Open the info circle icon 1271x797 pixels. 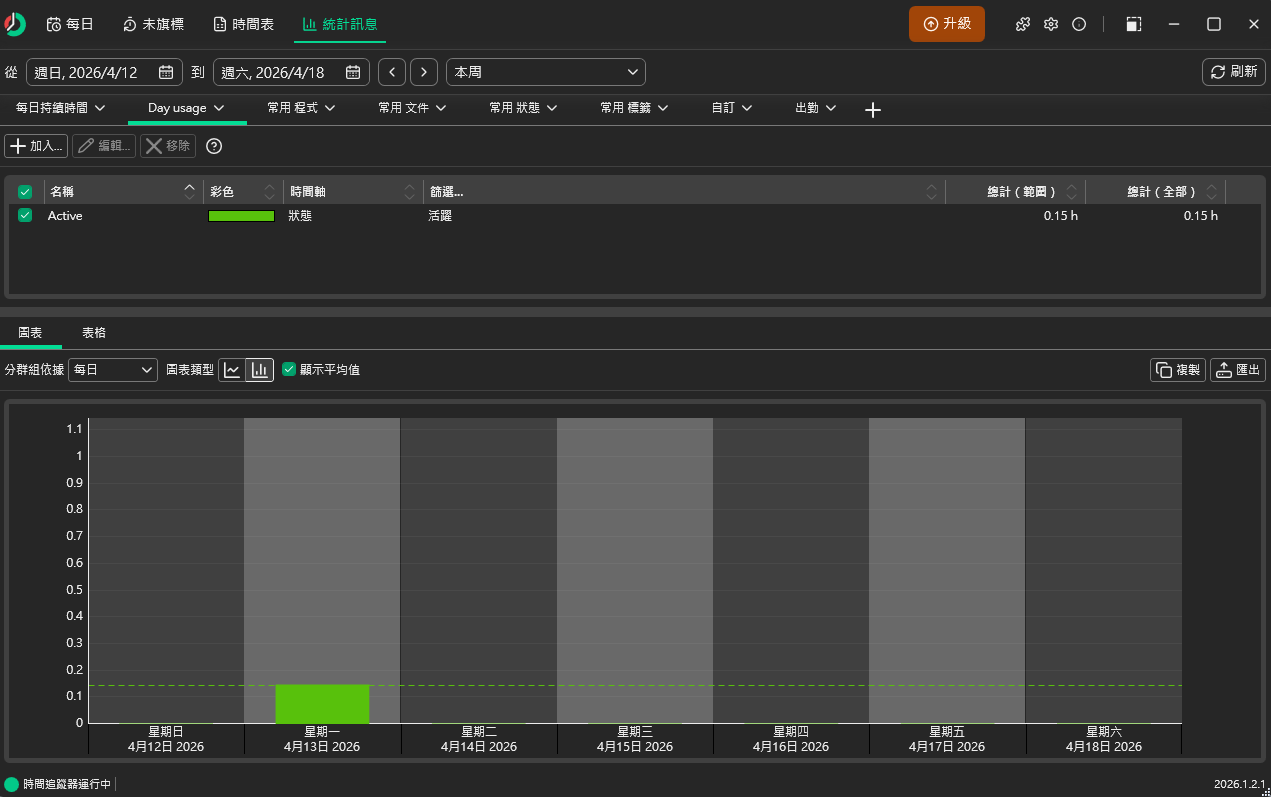[x=1079, y=24]
